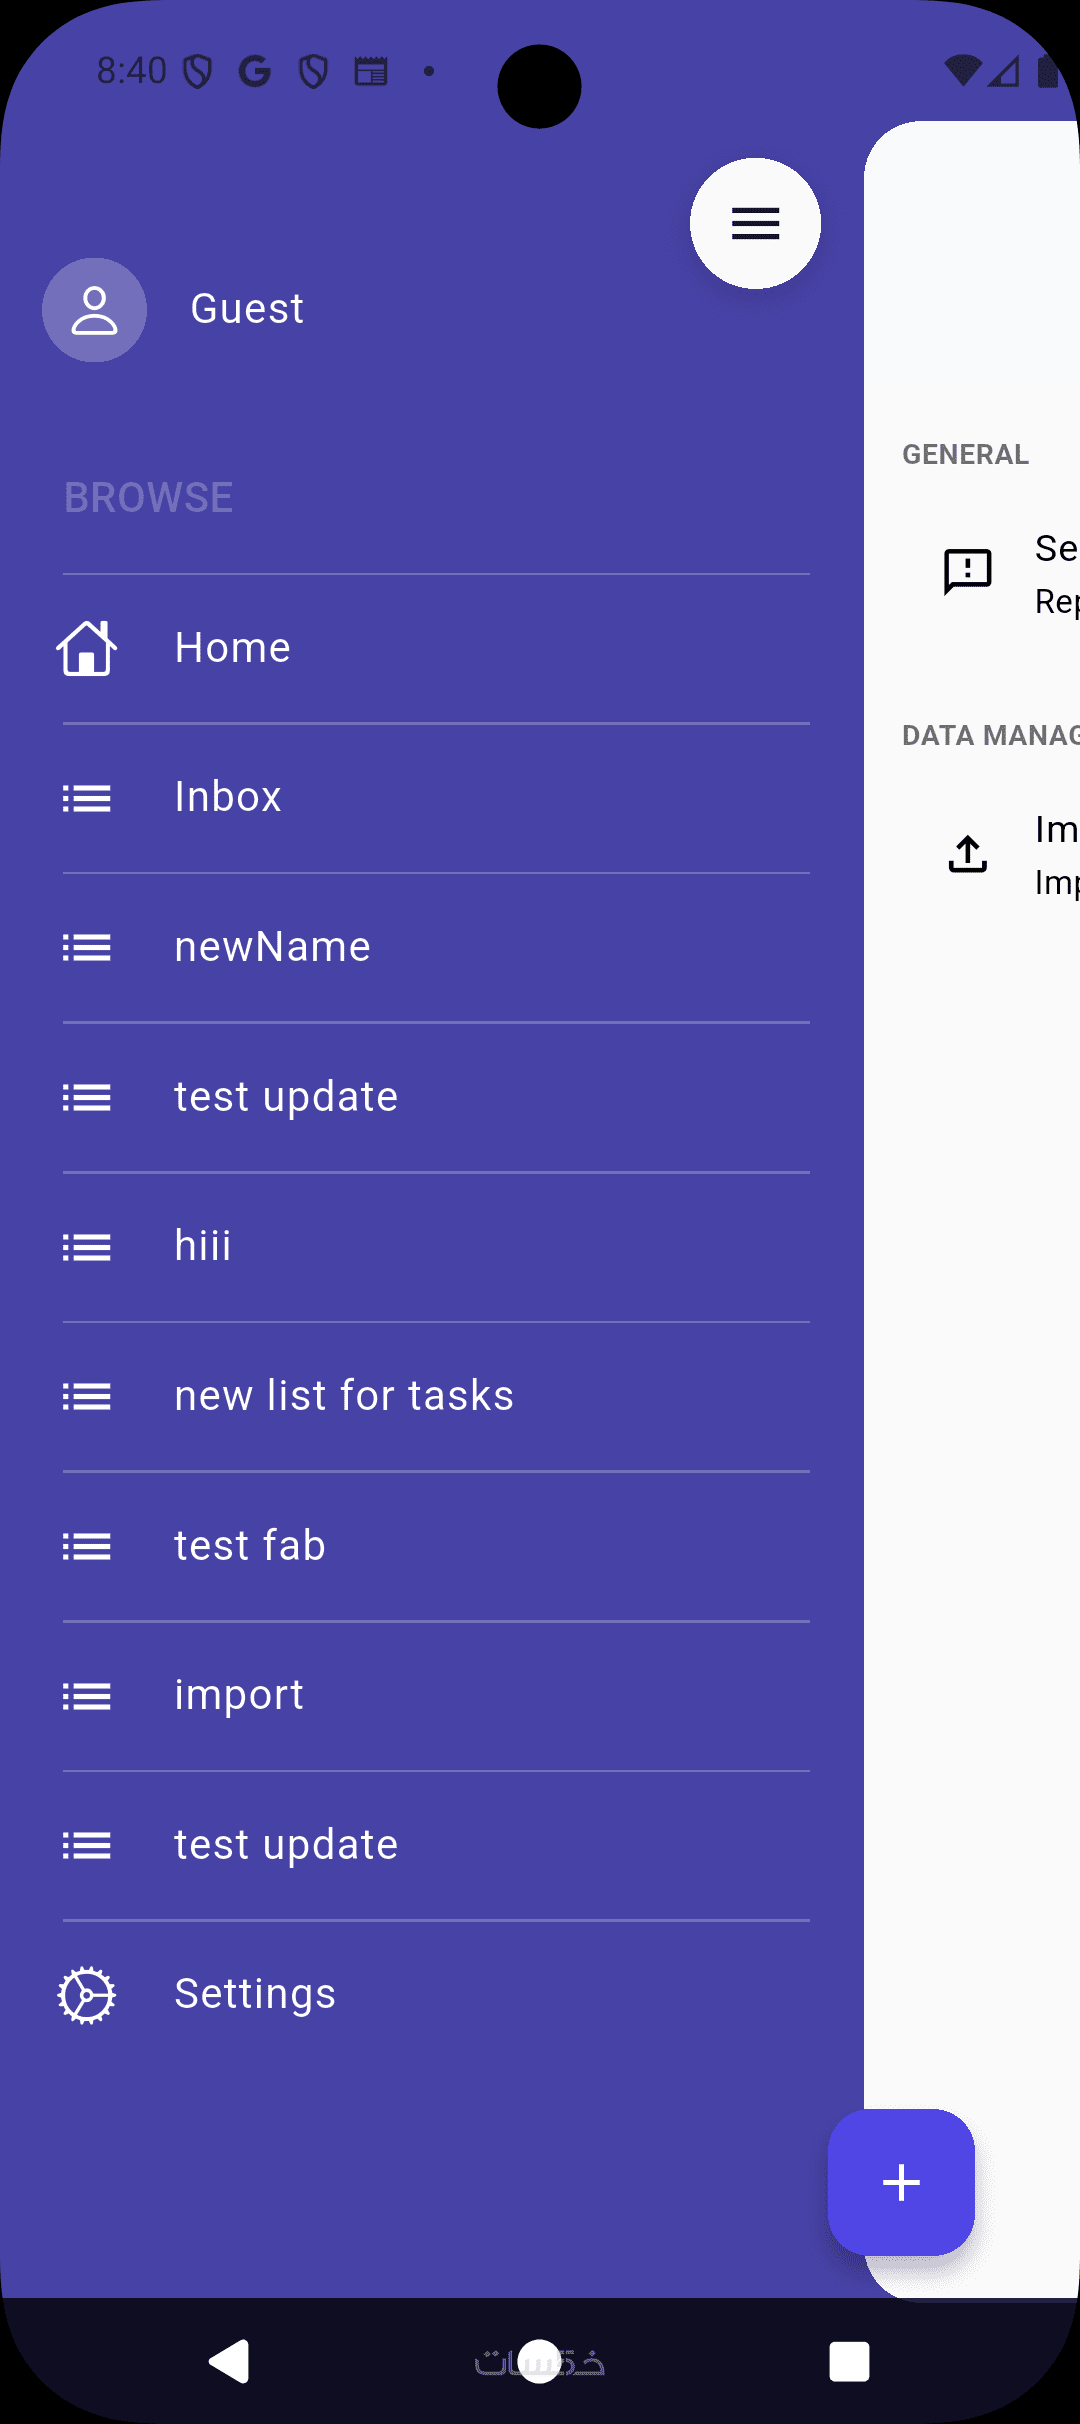Click the Home house icon
Screen dimensions: 1080x2424
click(87, 648)
